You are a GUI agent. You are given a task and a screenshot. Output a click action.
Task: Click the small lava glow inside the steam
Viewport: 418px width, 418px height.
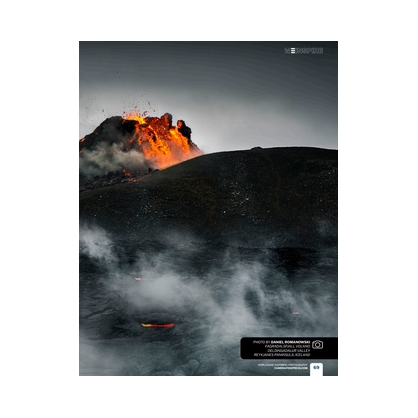pos(137,279)
